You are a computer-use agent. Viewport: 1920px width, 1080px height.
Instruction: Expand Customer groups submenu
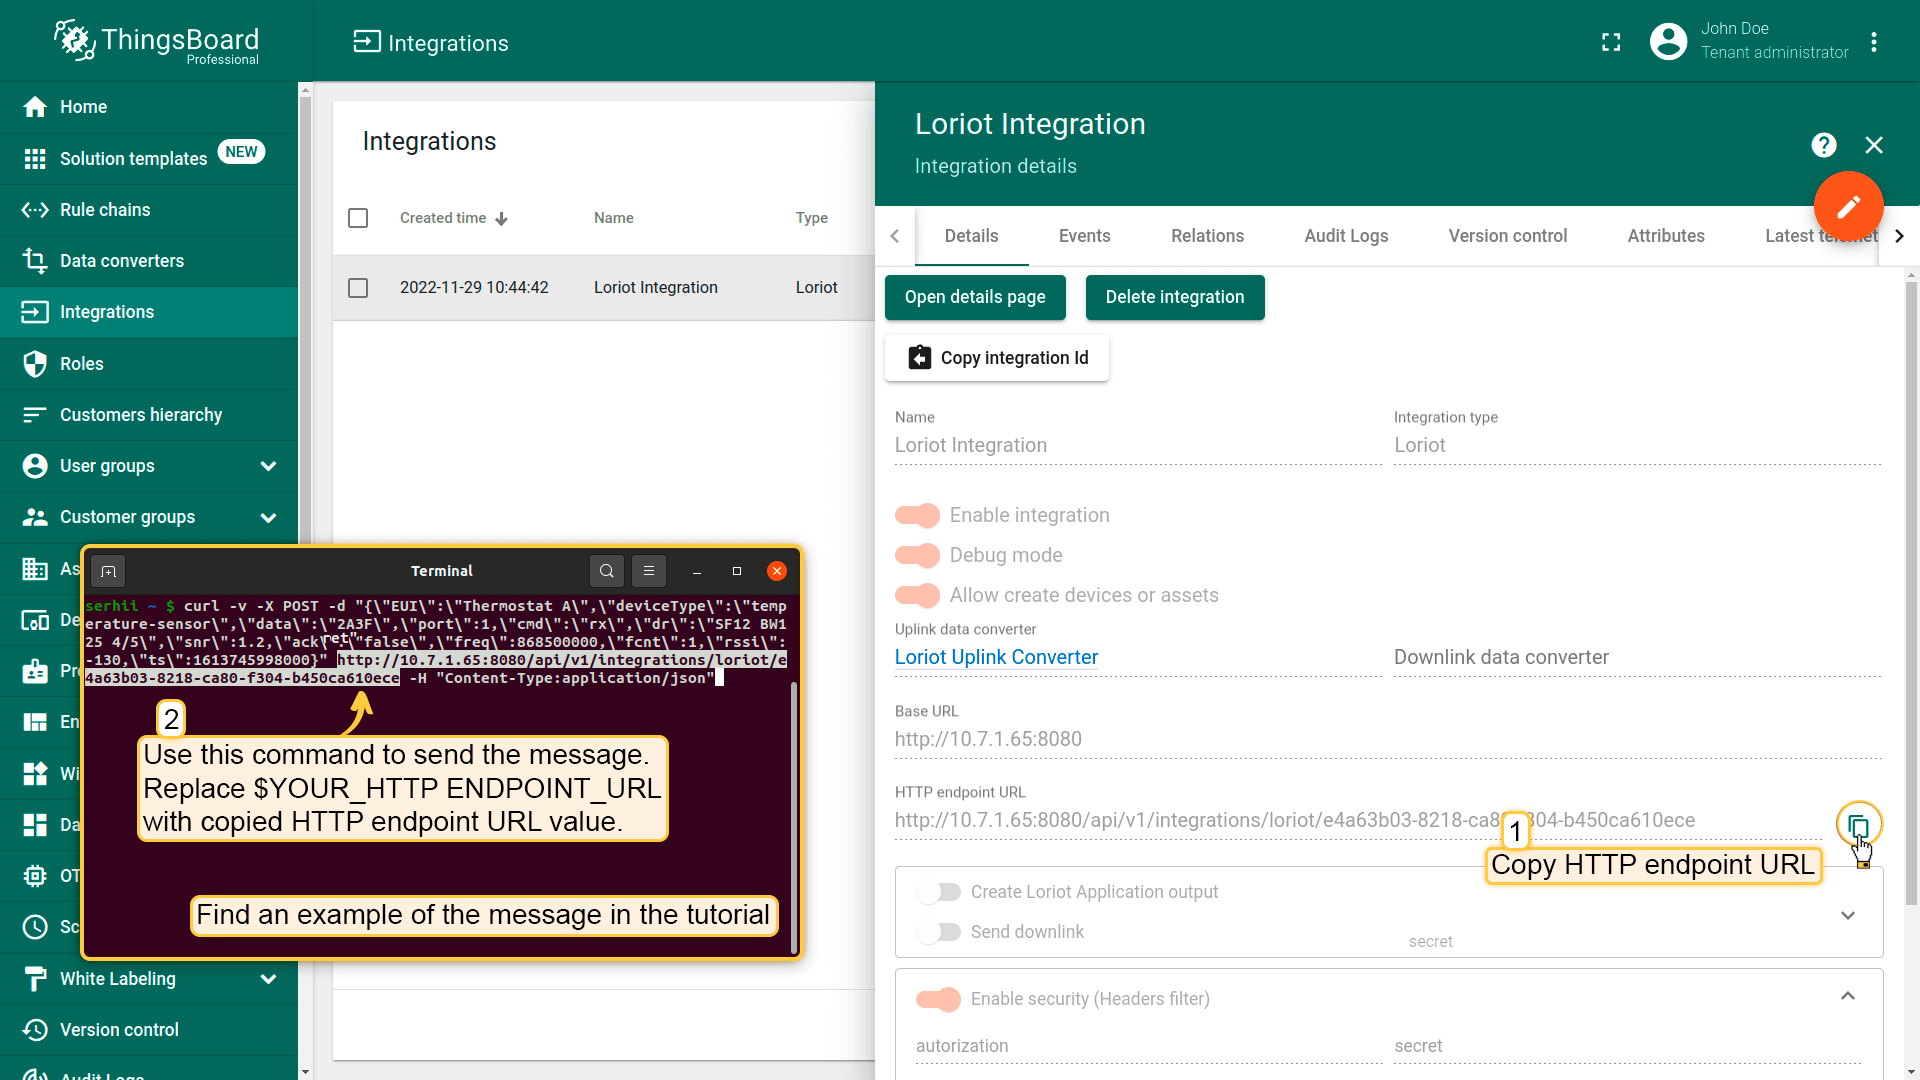coord(268,517)
